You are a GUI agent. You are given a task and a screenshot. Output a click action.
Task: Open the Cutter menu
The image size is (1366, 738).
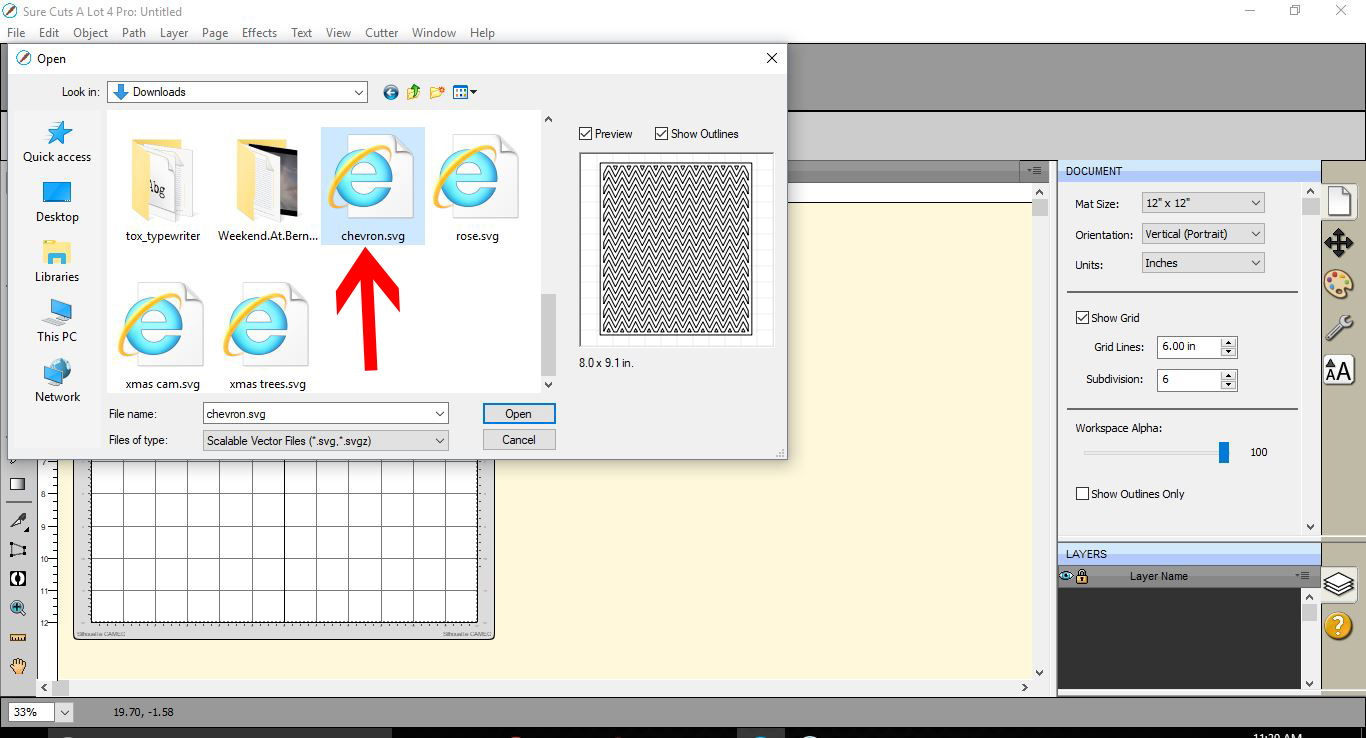coord(381,33)
